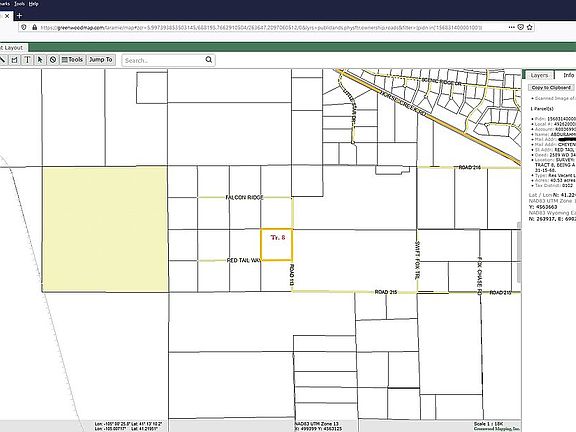Click the ROAD 216 label
The image size is (576, 432).
469,168
